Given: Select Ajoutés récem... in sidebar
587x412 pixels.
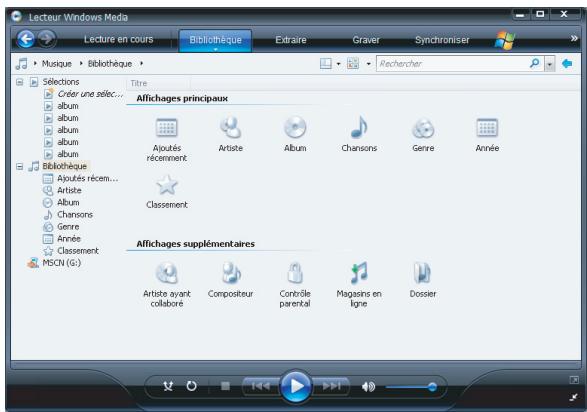Looking at the screenshot, I should (88, 178).
